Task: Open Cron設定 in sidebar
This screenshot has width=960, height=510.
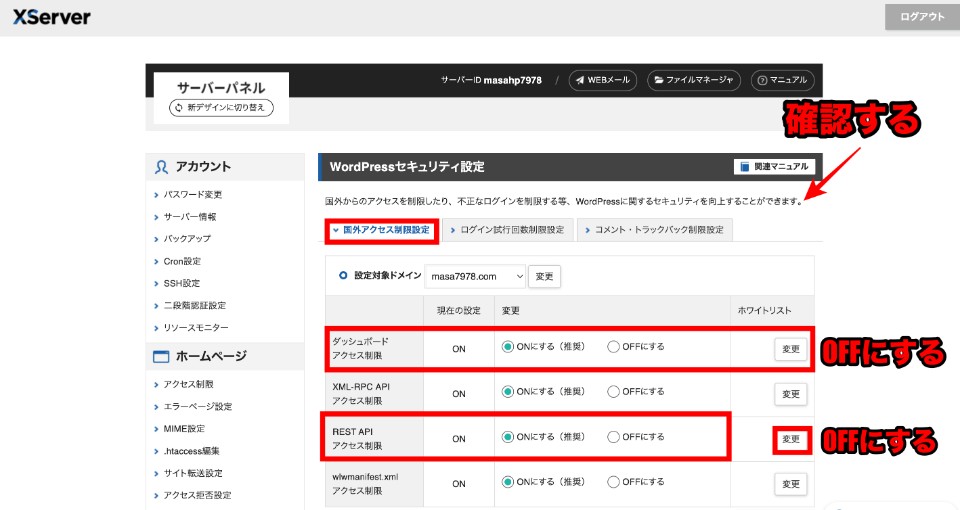Action: pyautogui.click(x=182, y=261)
